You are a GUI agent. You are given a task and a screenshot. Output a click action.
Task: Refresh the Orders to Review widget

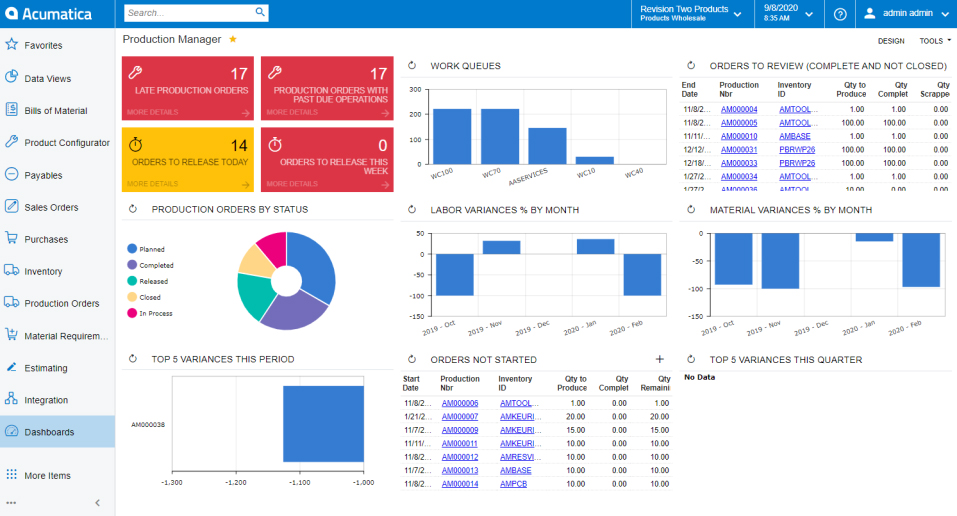click(691, 65)
